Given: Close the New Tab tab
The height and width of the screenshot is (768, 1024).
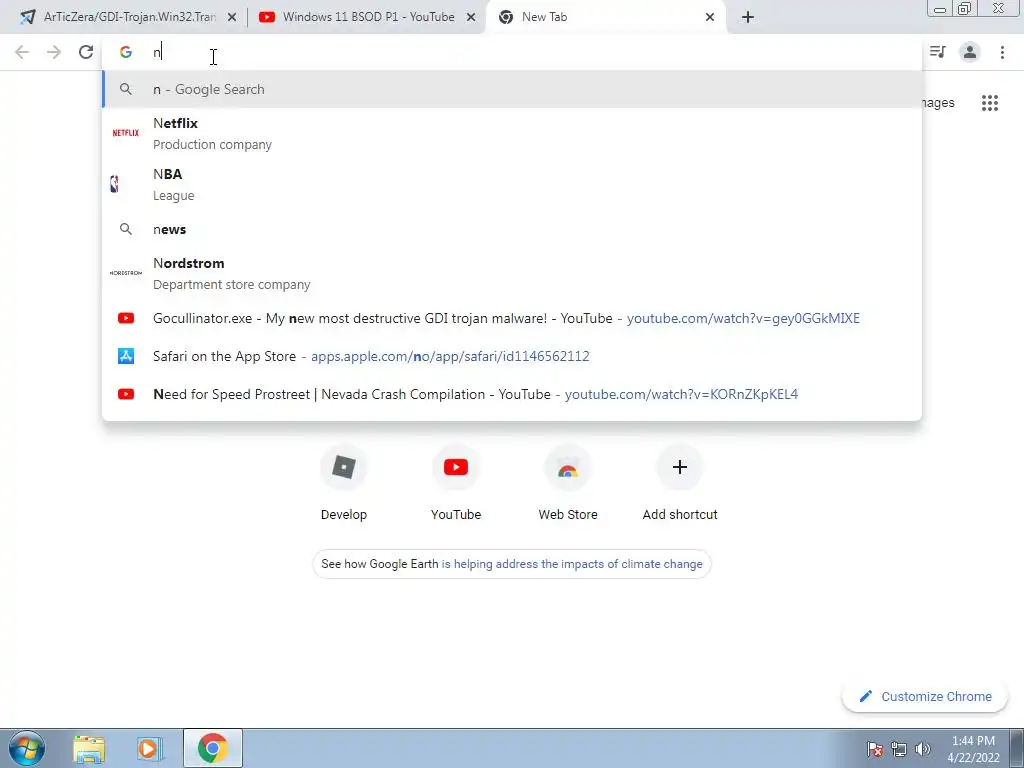Looking at the screenshot, I should coord(710,18).
